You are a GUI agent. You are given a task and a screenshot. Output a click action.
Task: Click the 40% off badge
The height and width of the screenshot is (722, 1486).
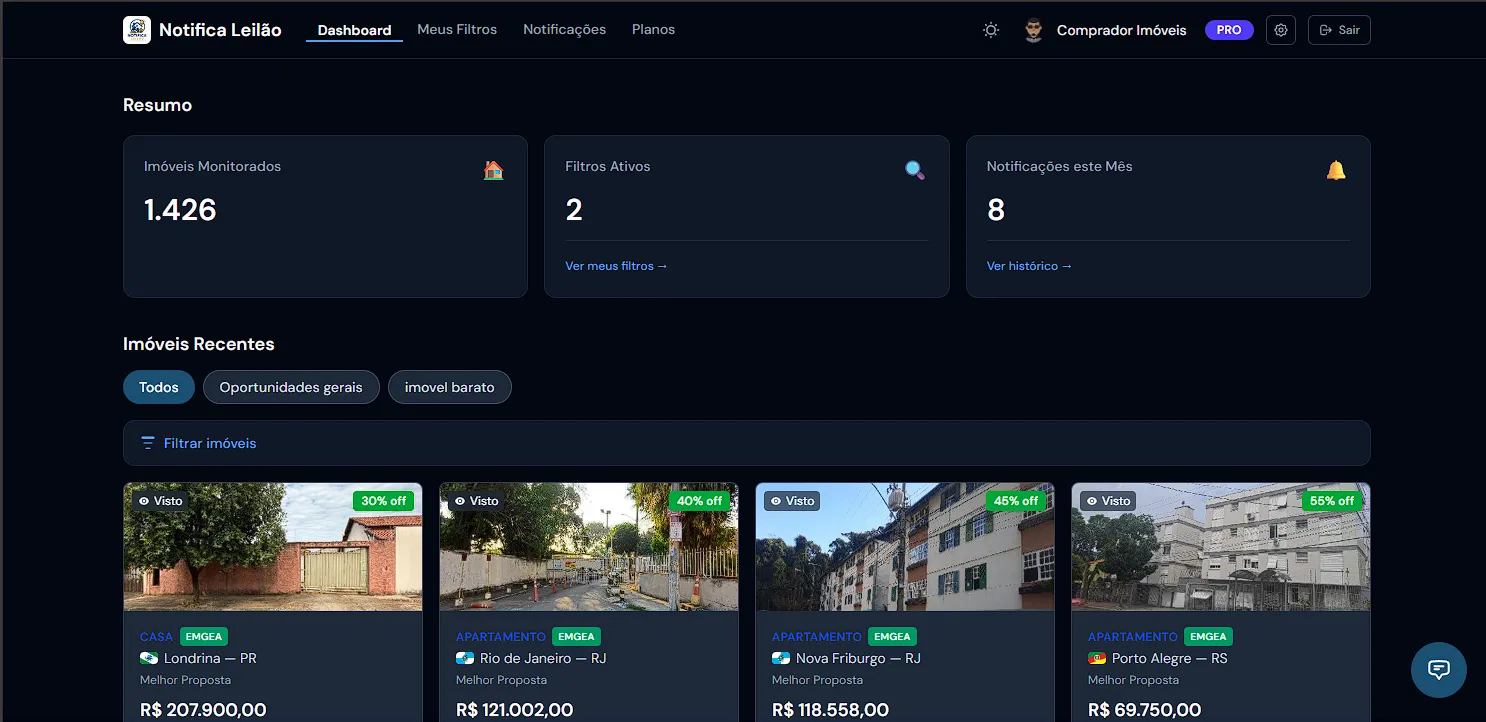point(700,501)
